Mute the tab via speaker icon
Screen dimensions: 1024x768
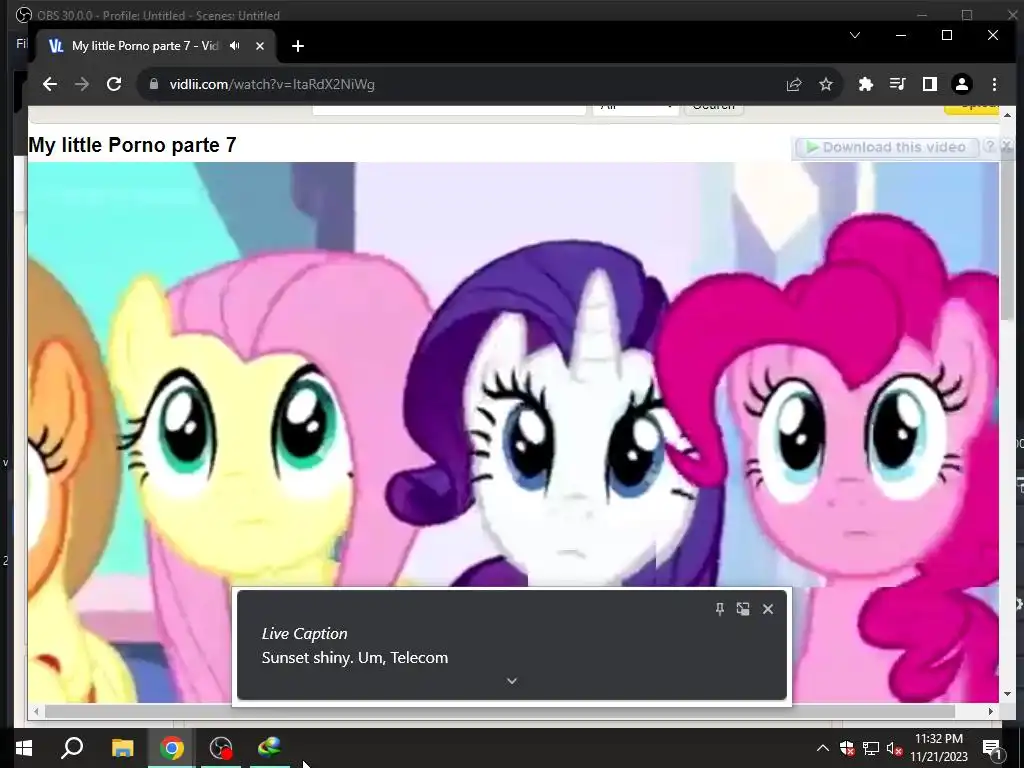coord(235,46)
